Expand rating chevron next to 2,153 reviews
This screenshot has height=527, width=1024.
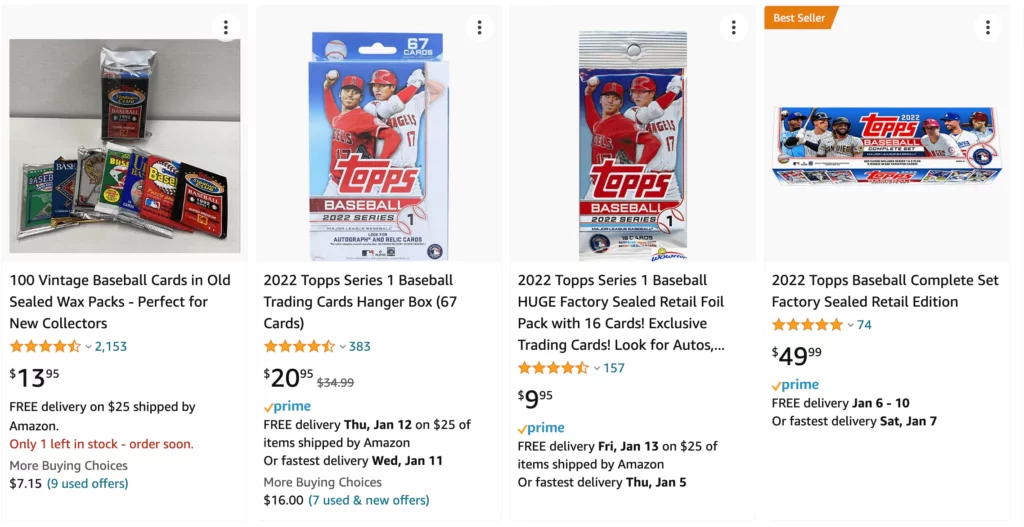tap(89, 347)
